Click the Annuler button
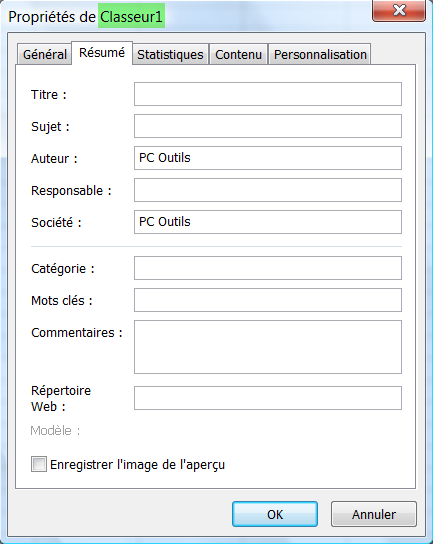The width and height of the screenshot is (433, 544). pyautogui.click(x=374, y=514)
